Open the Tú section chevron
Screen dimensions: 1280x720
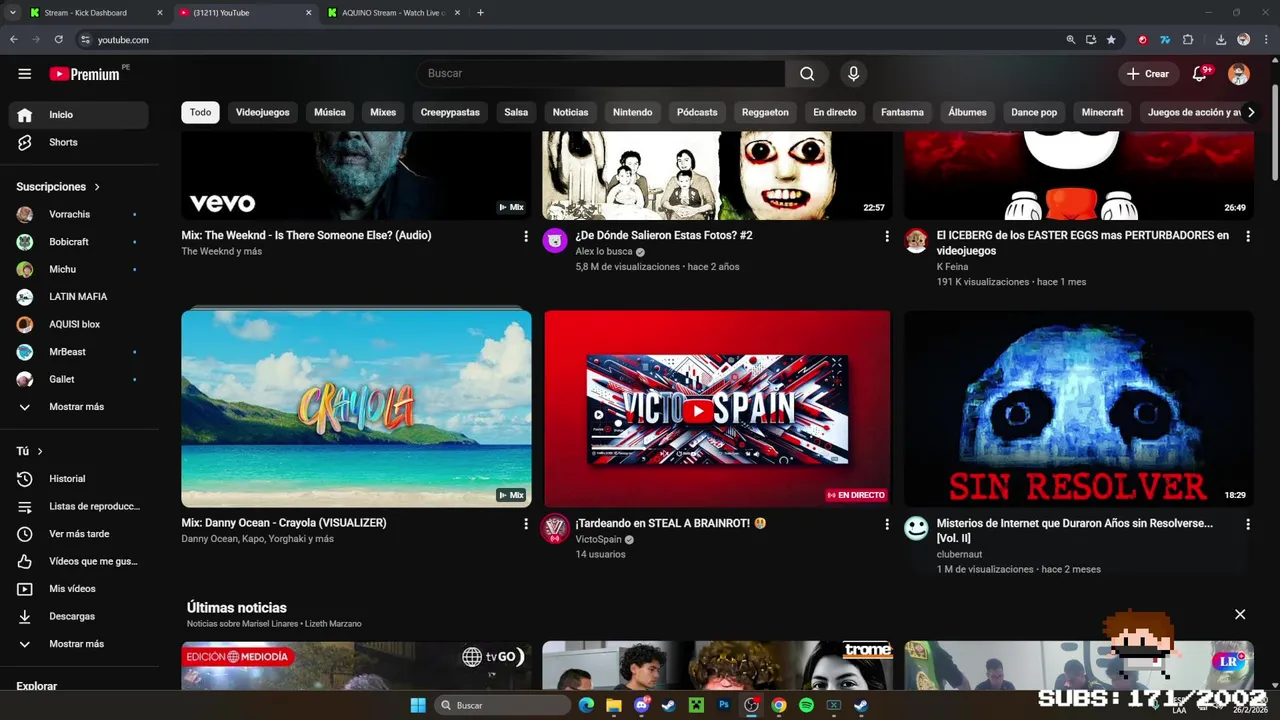coord(40,452)
